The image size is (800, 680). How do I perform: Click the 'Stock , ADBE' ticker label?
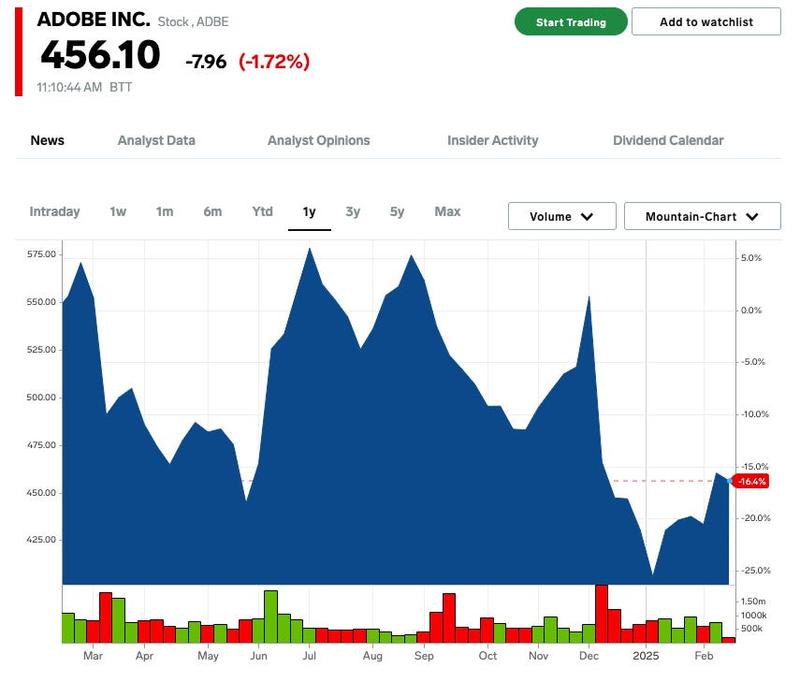193,22
